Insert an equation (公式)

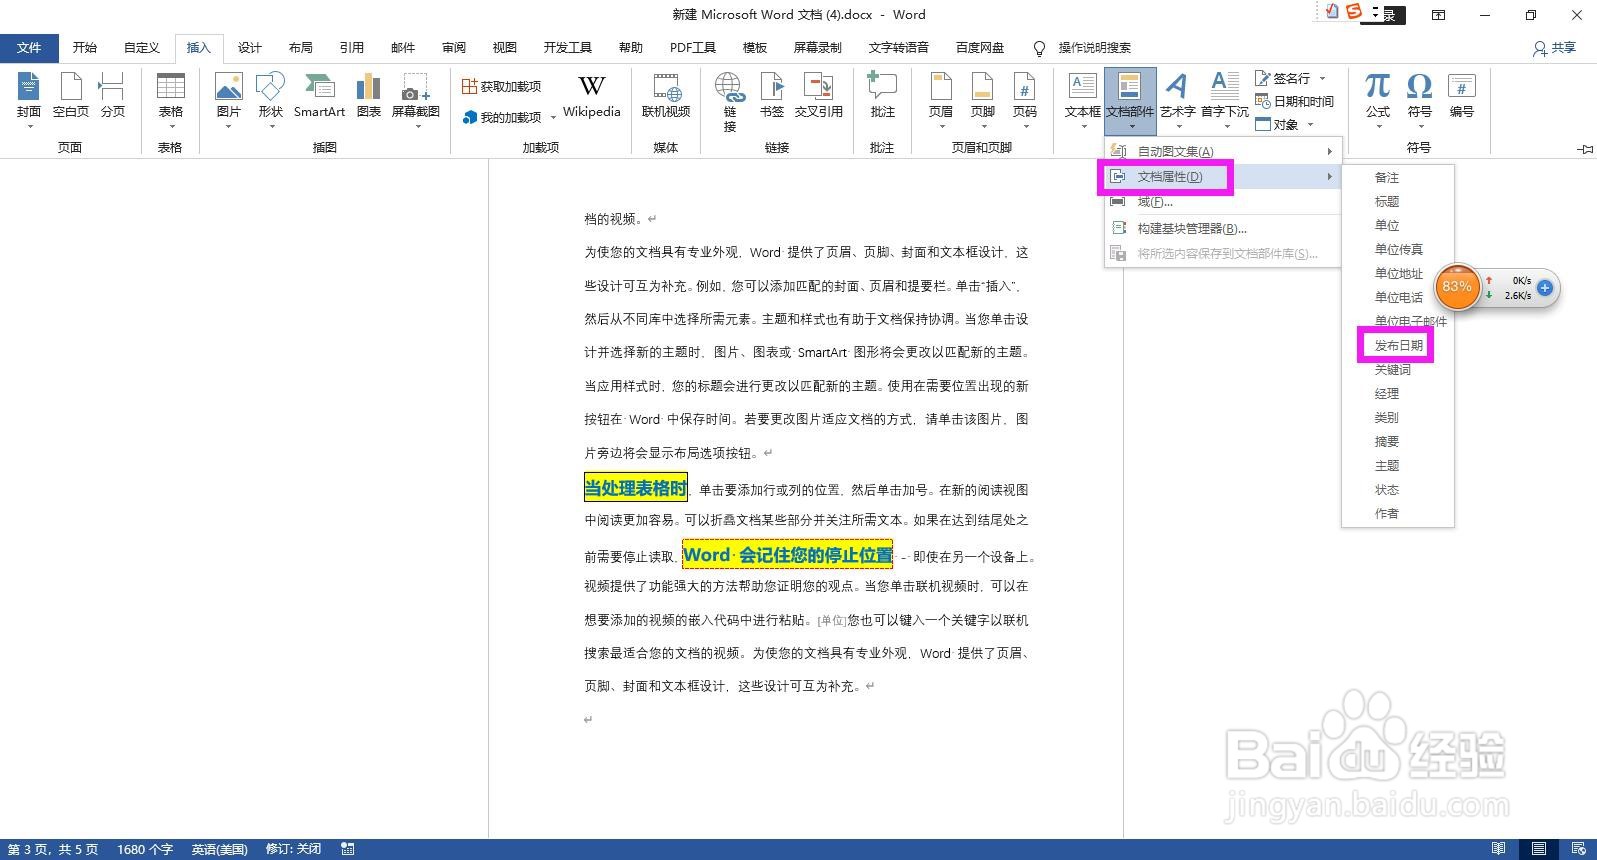point(1378,99)
